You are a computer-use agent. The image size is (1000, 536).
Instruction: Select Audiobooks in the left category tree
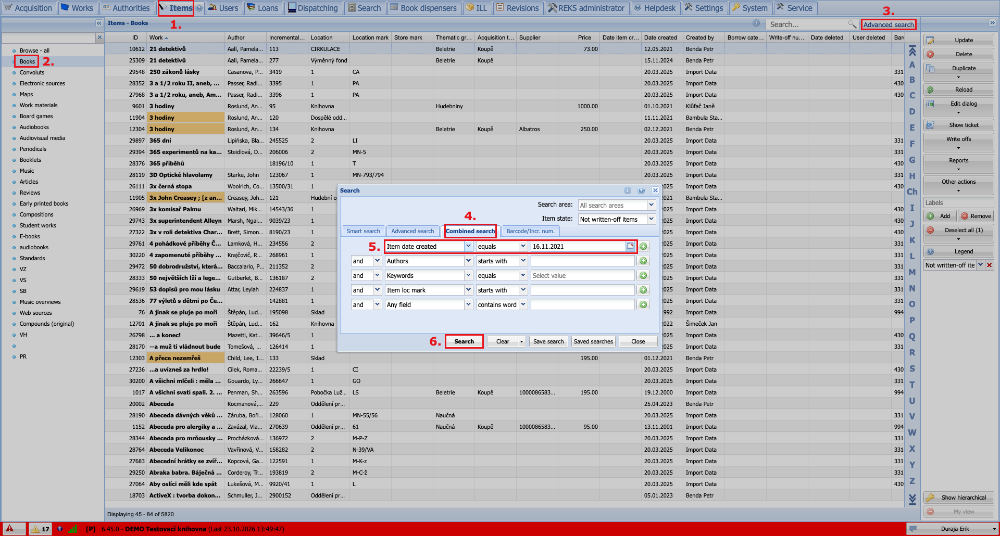click(x=34, y=126)
